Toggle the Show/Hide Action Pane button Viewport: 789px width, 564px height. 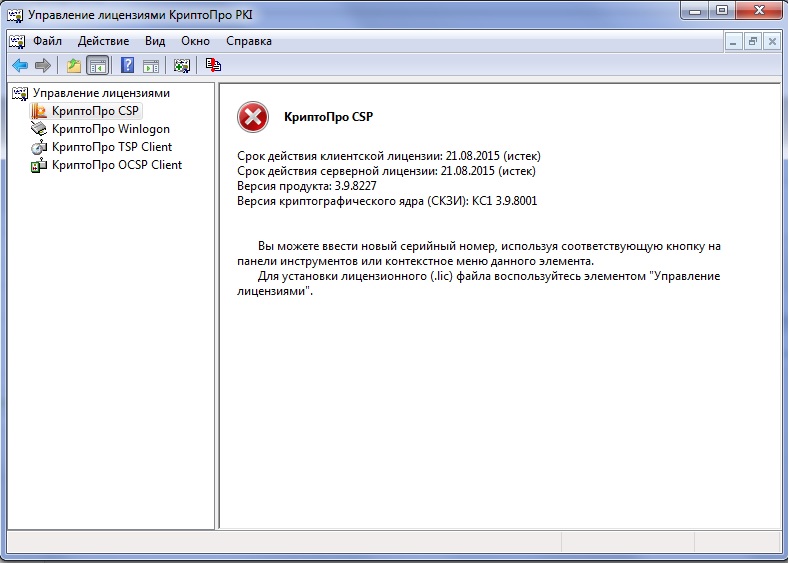[151, 66]
